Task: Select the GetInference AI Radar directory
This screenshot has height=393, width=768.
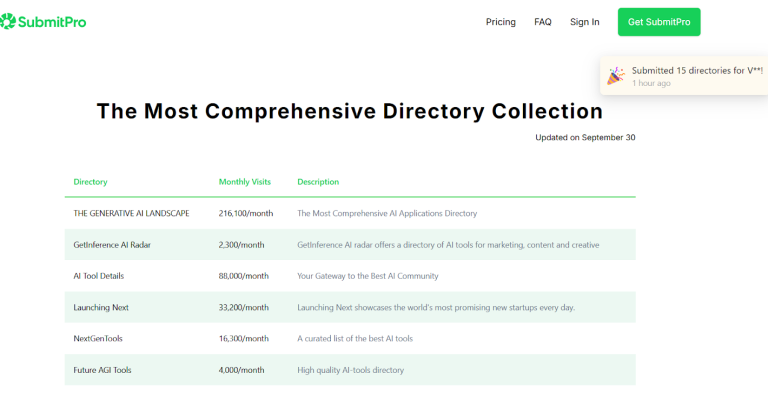Action: click(x=112, y=245)
